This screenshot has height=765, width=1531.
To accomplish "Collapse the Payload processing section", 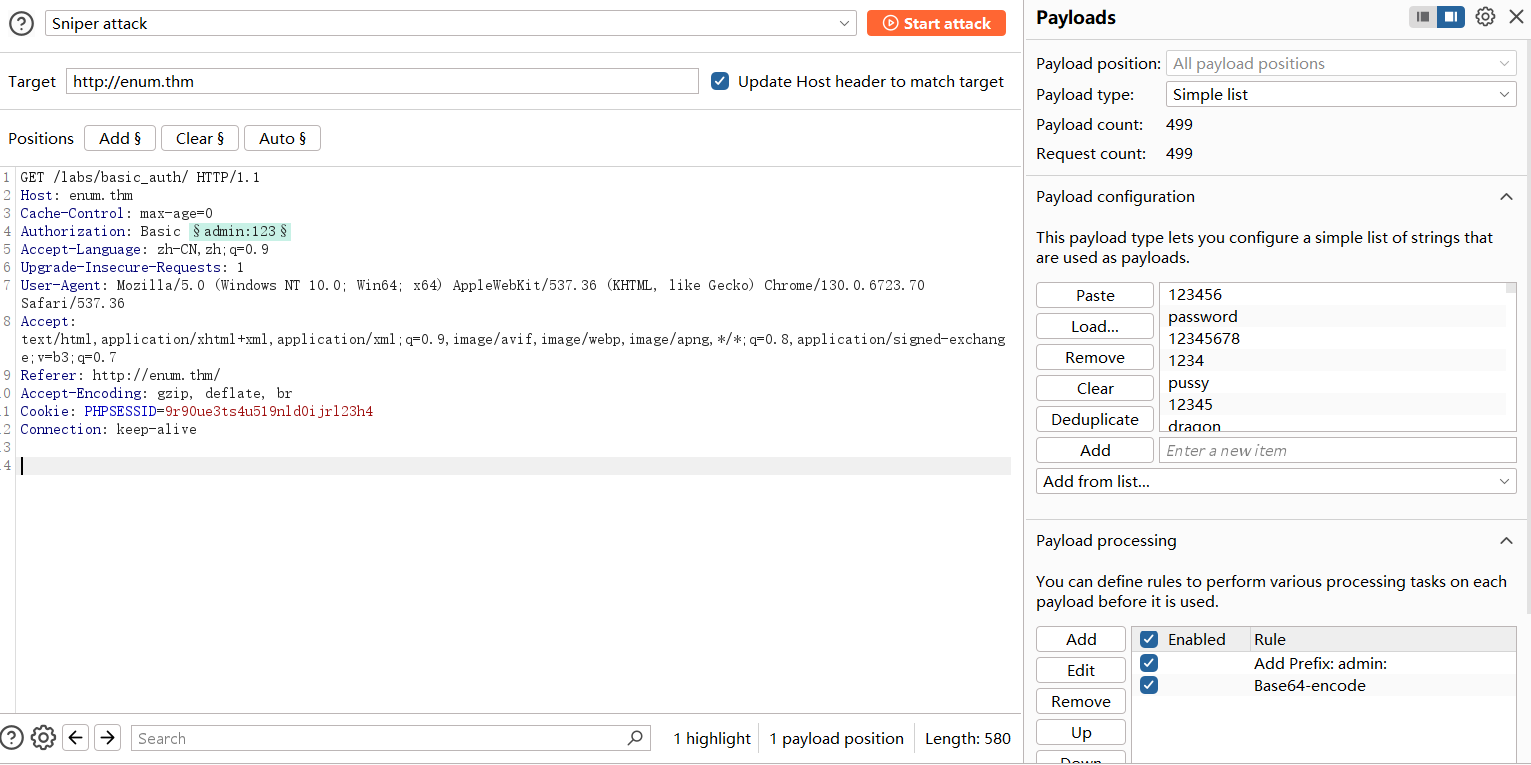I will point(1506,541).
